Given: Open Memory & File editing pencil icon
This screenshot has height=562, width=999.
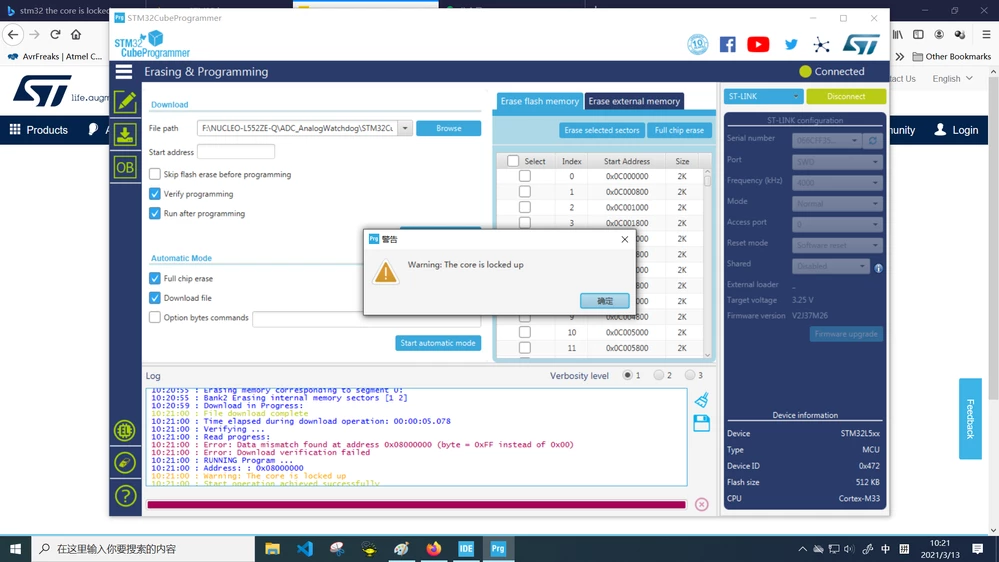Looking at the screenshot, I should click(x=125, y=101).
